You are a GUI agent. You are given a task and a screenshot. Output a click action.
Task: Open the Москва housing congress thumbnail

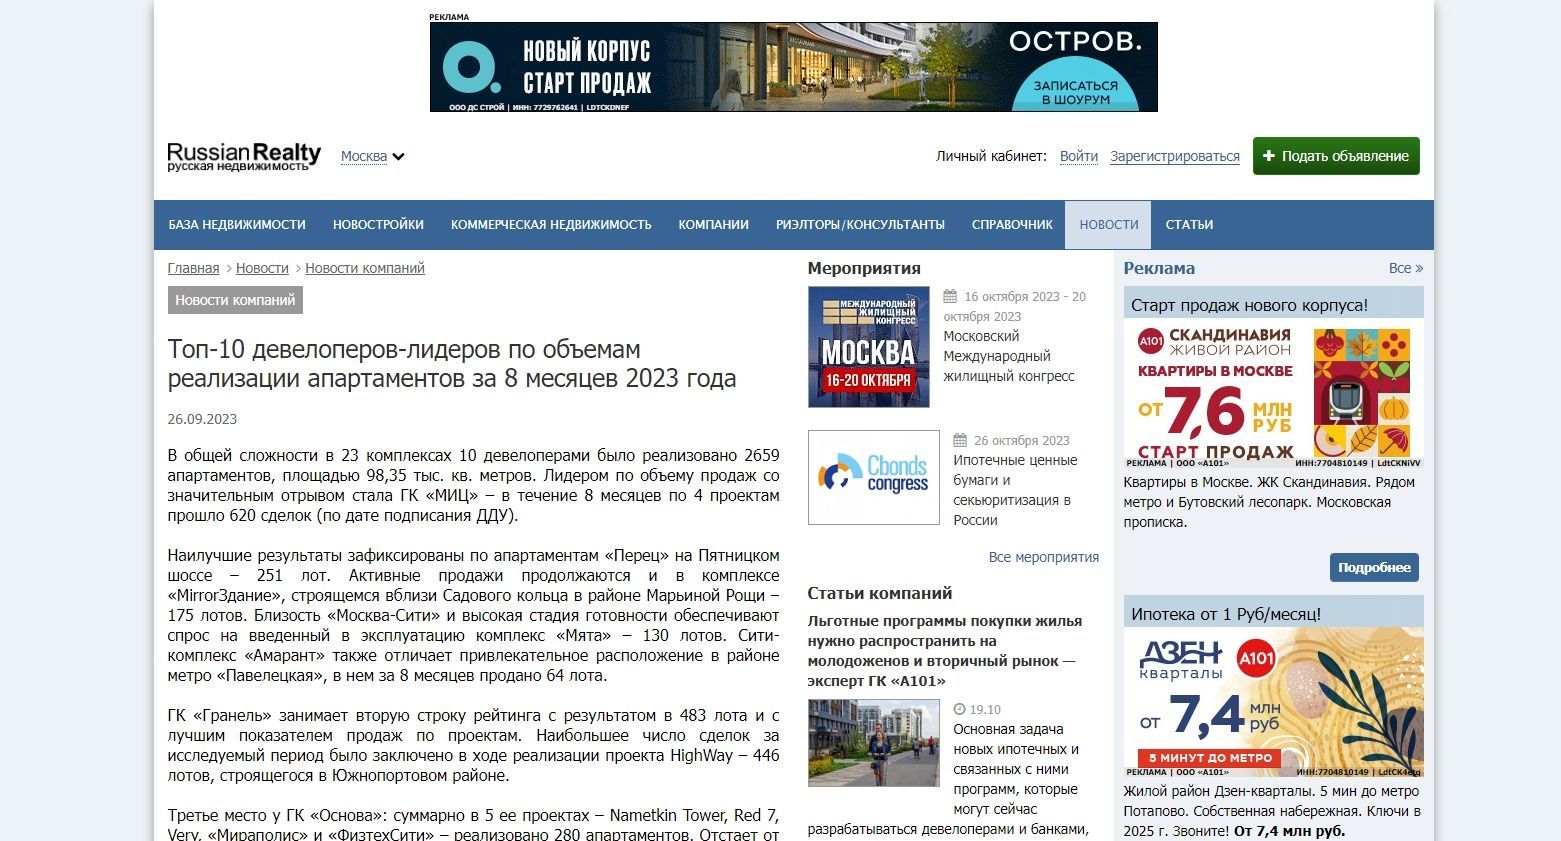(868, 347)
